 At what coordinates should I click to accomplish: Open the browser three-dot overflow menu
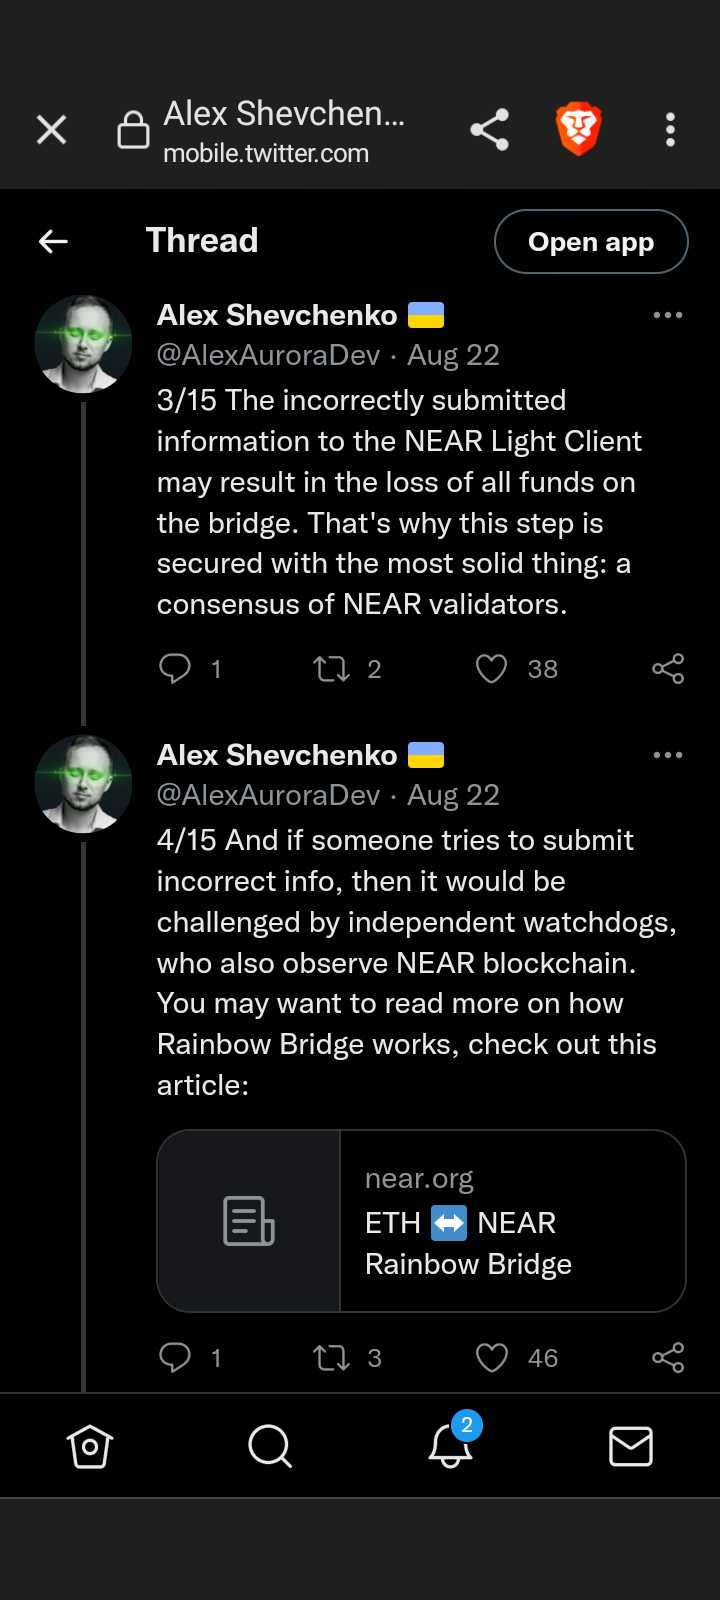[x=670, y=130]
